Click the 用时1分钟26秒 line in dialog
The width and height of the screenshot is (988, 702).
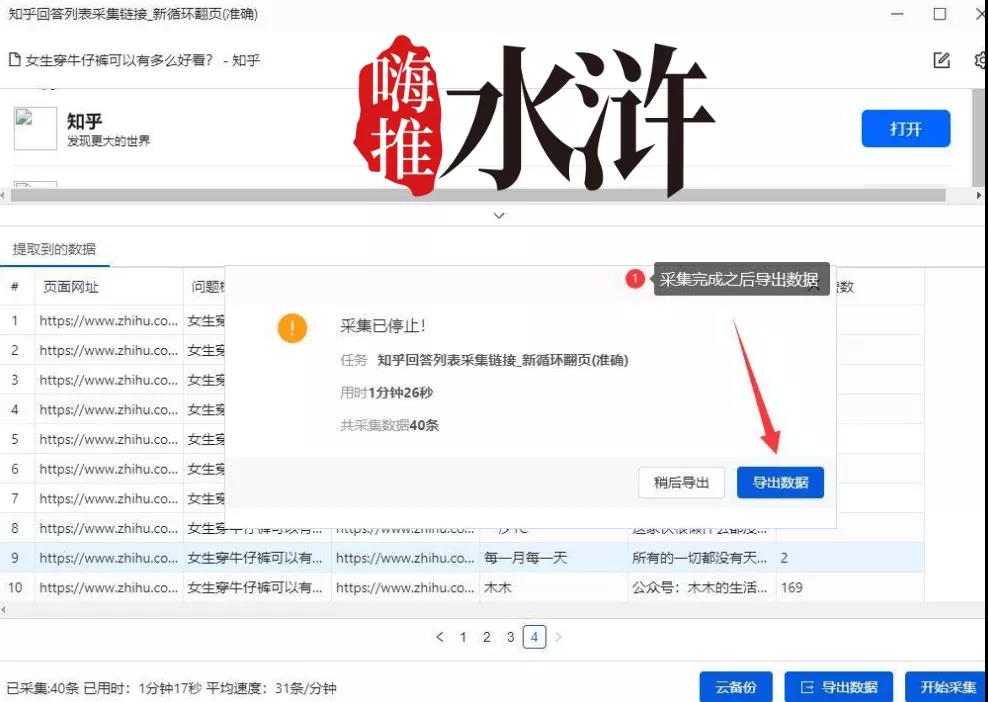[x=386, y=393]
